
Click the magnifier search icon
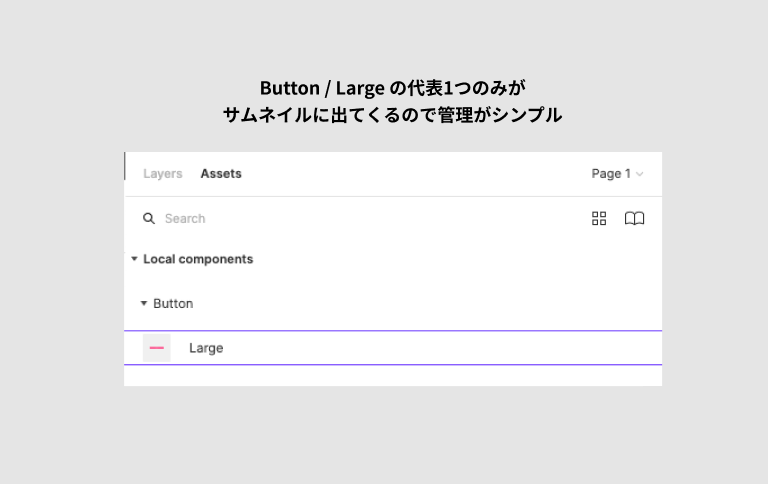point(149,218)
